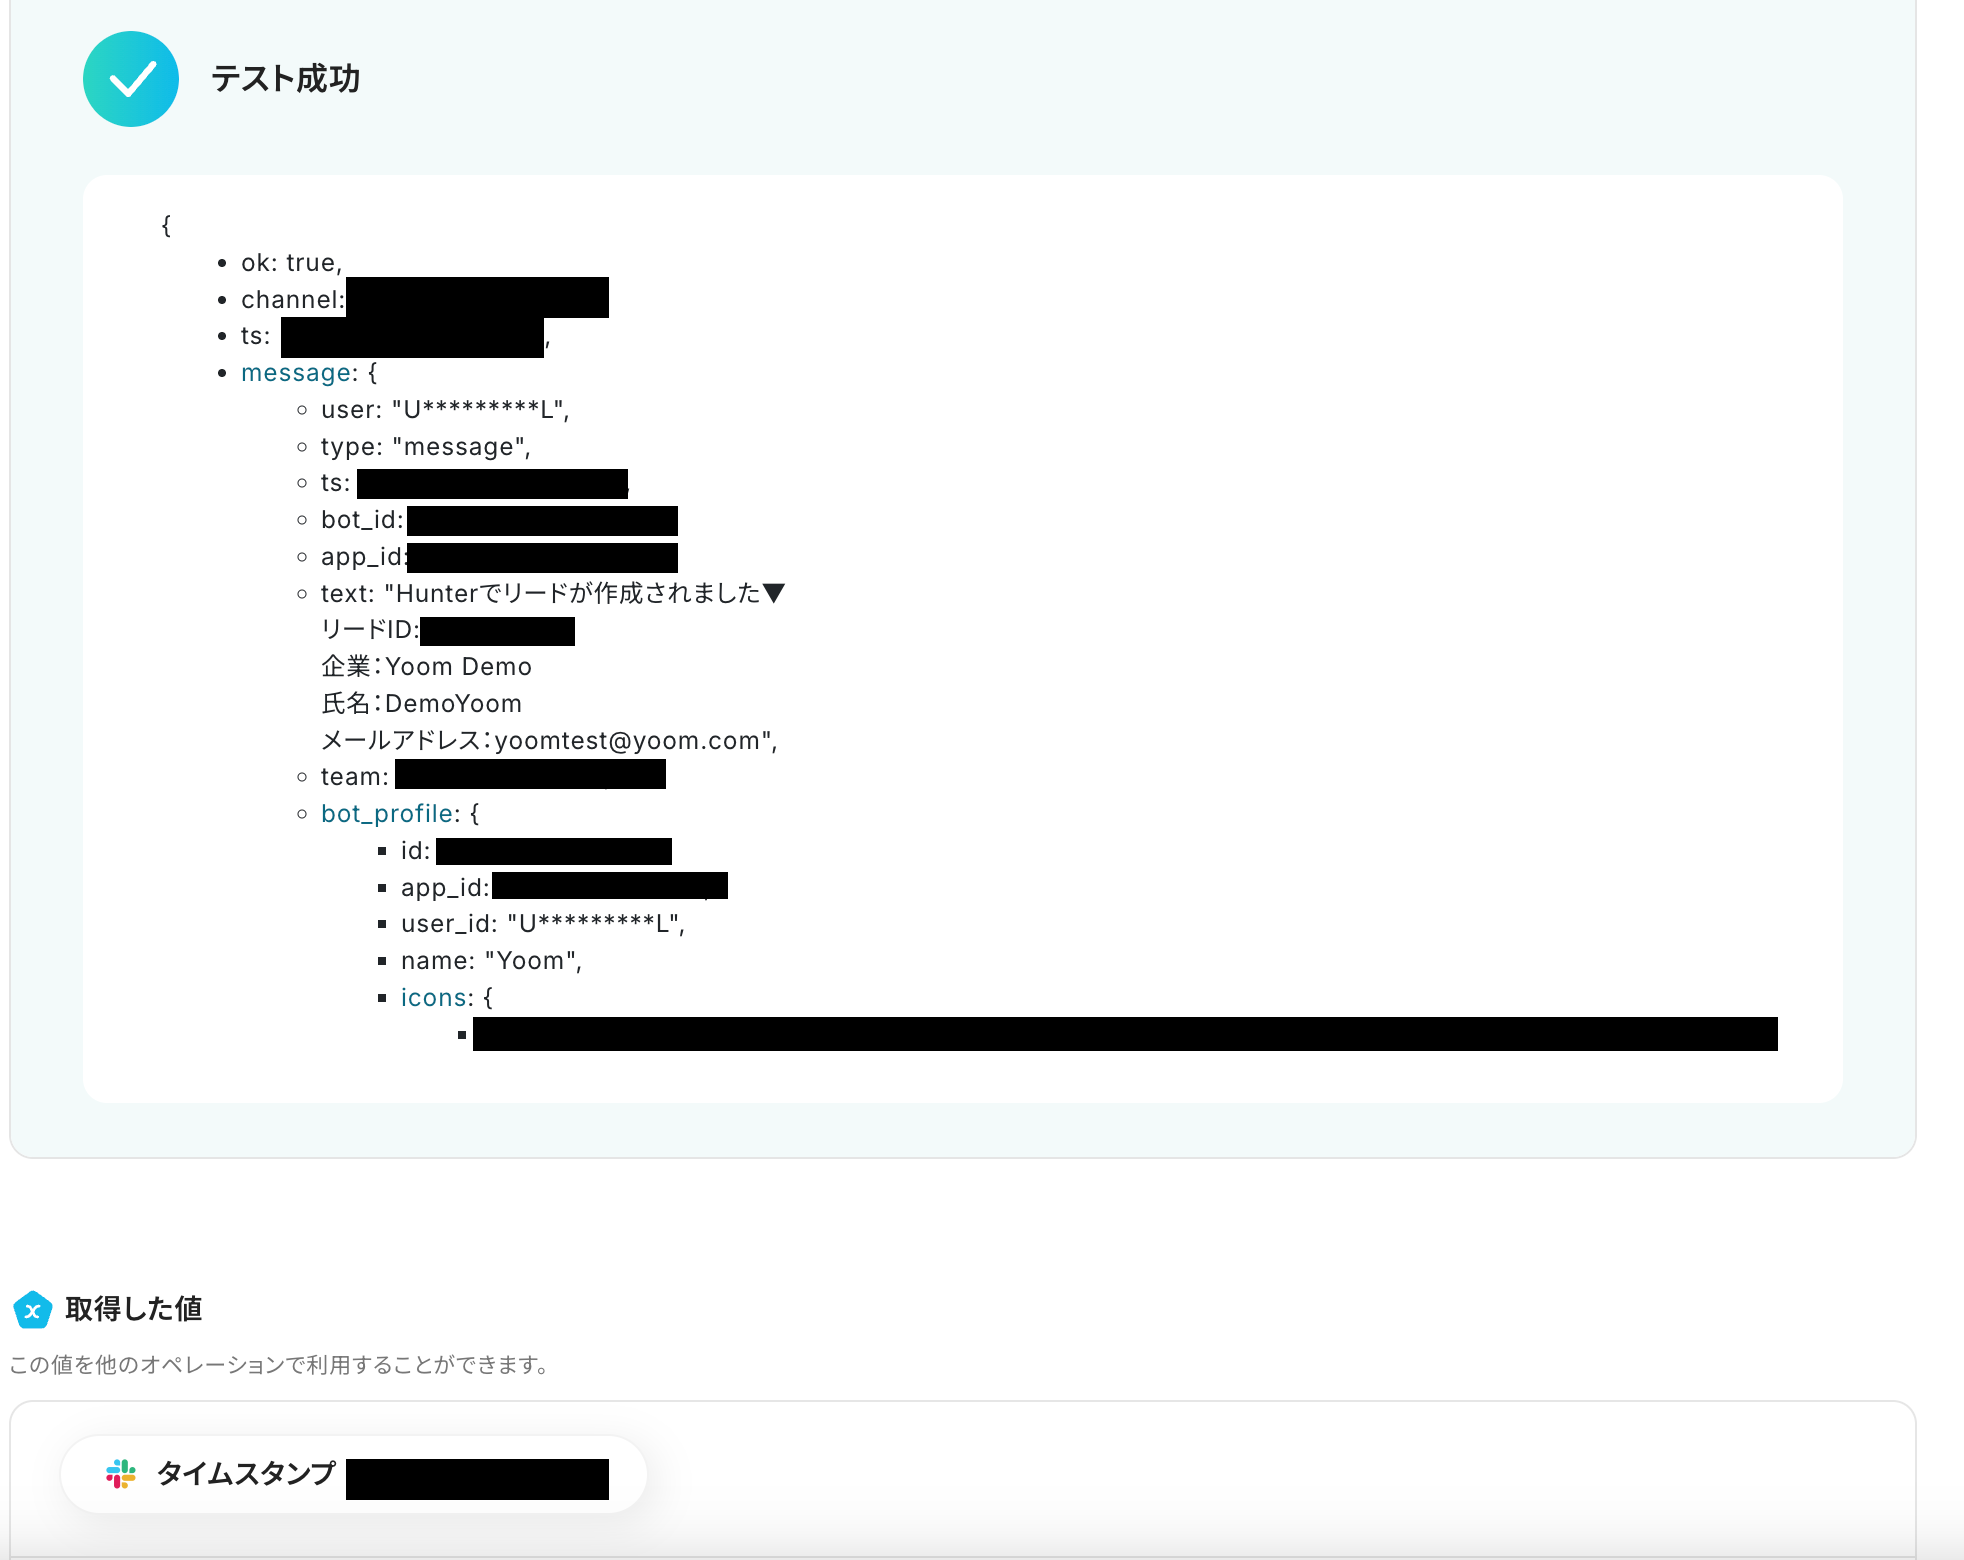Click the 取得した値 section heading
The height and width of the screenshot is (1560, 1964).
[x=134, y=1309]
